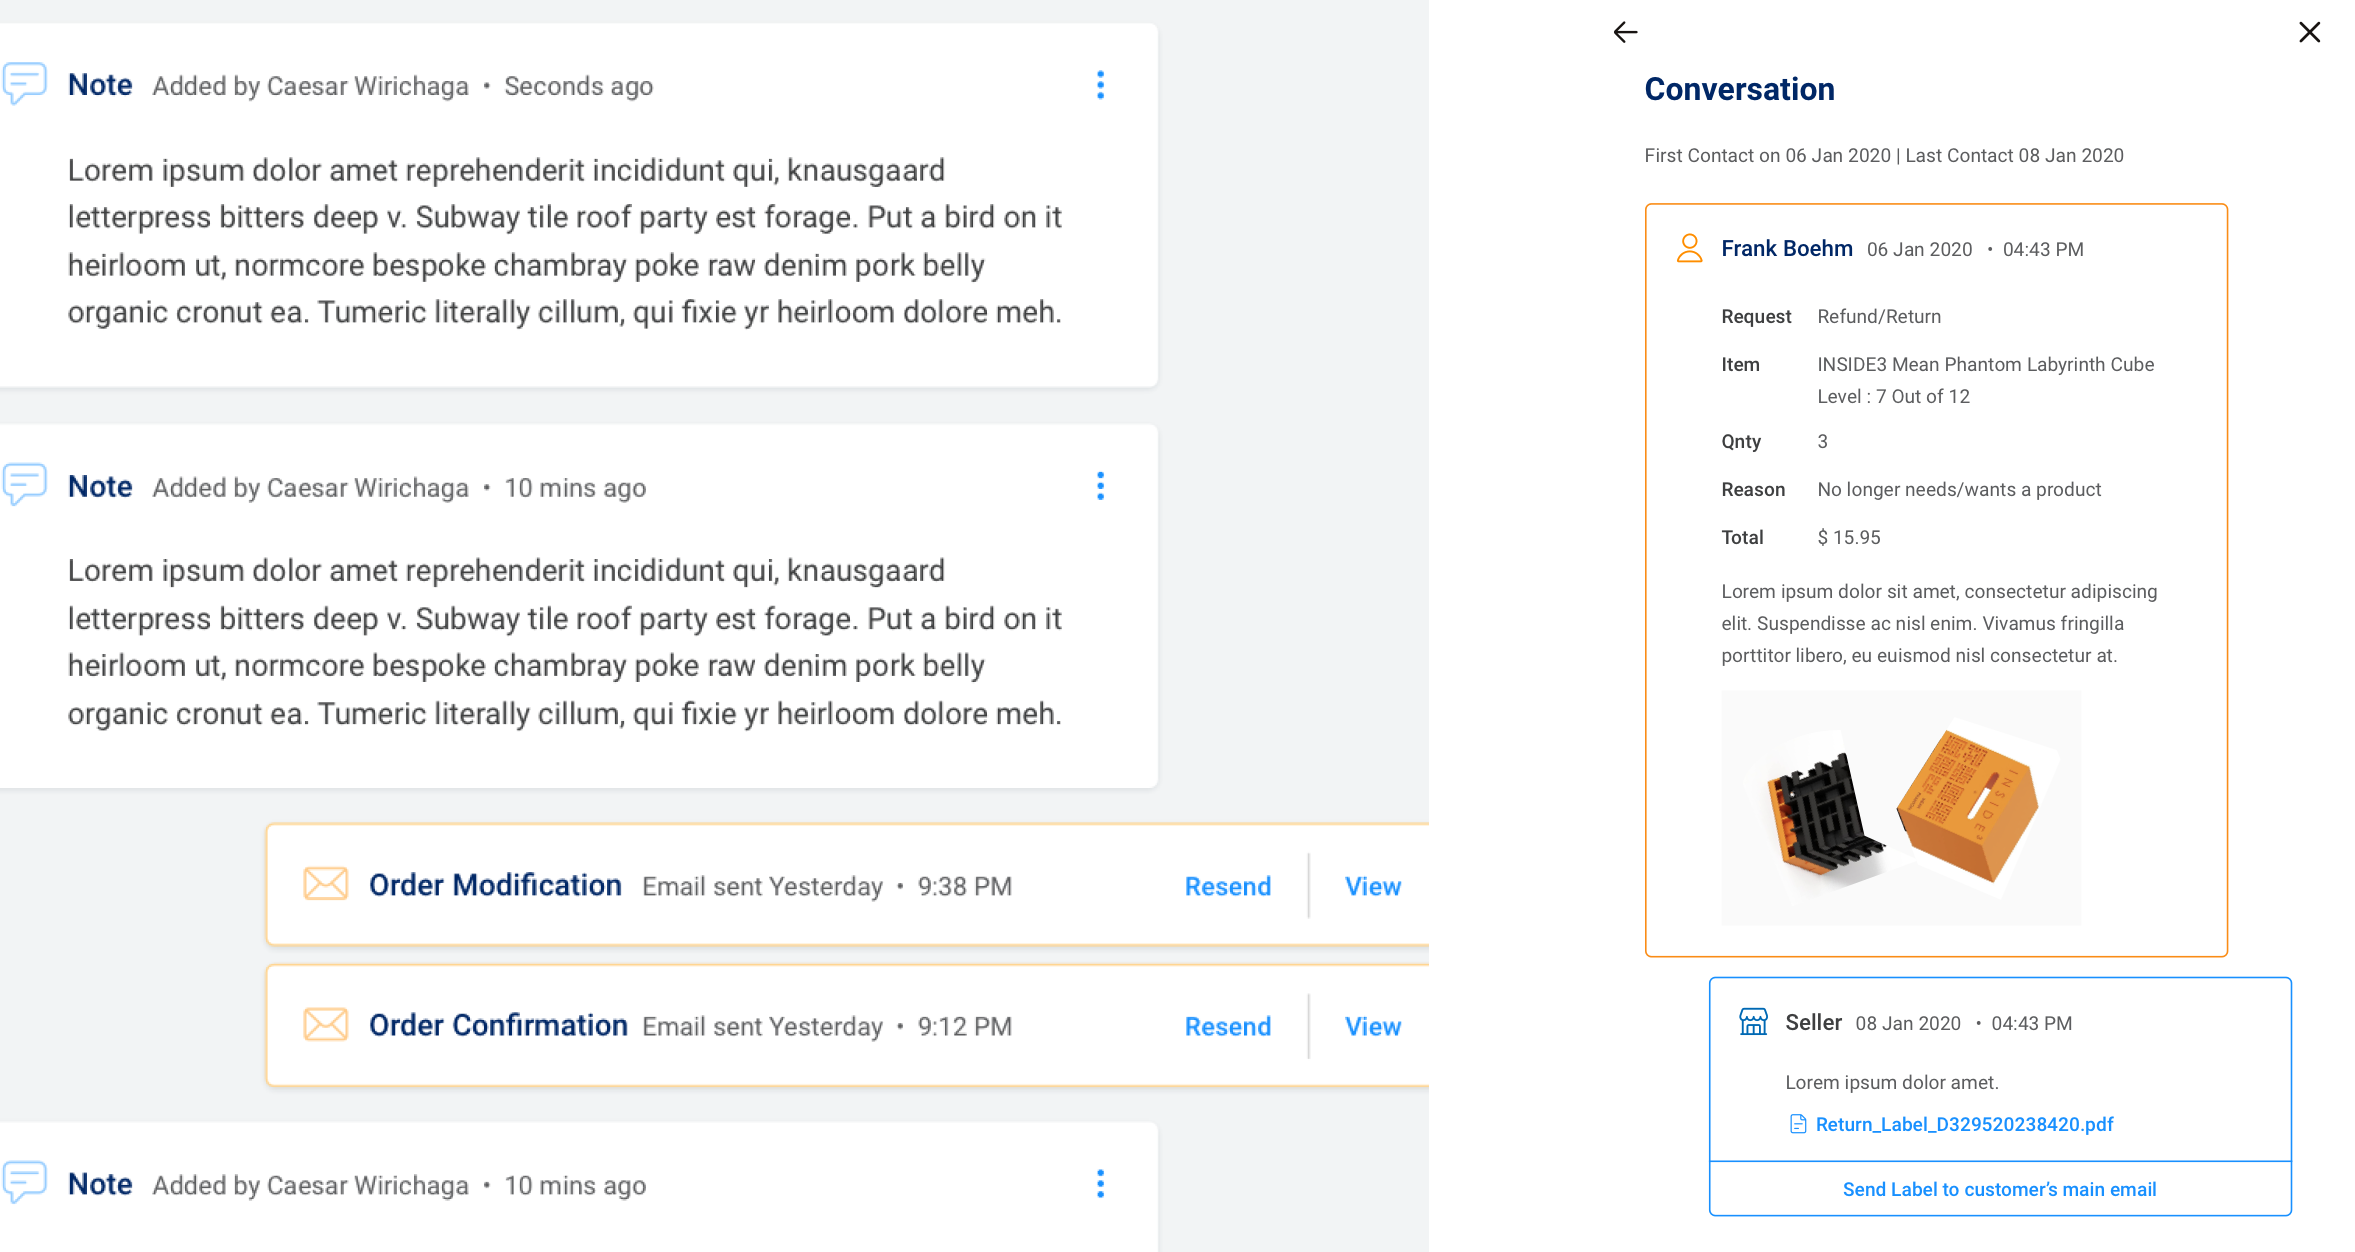The width and height of the screenshot is (2355, 1252).
Task: Open Return_Label_D329520238420.pdf attachment
Action: coord(1964,1124)
